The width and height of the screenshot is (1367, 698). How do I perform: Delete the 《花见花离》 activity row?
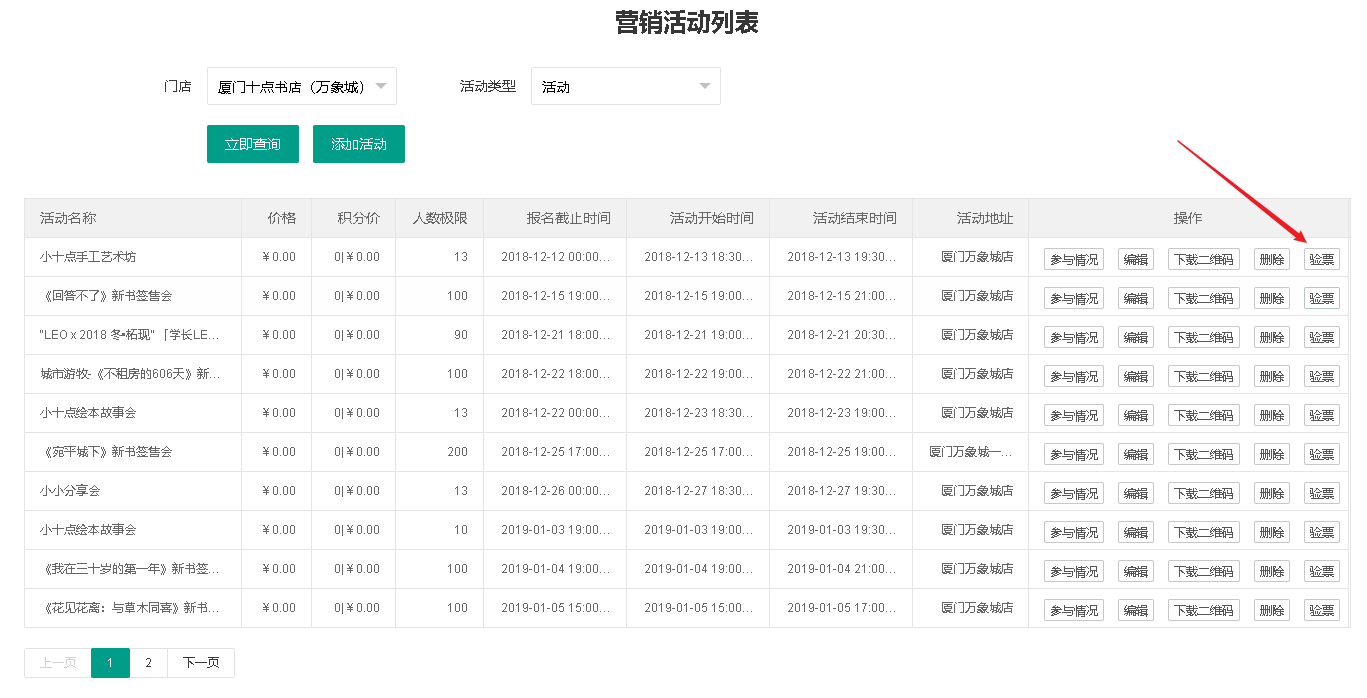(x=1271, y=610)
